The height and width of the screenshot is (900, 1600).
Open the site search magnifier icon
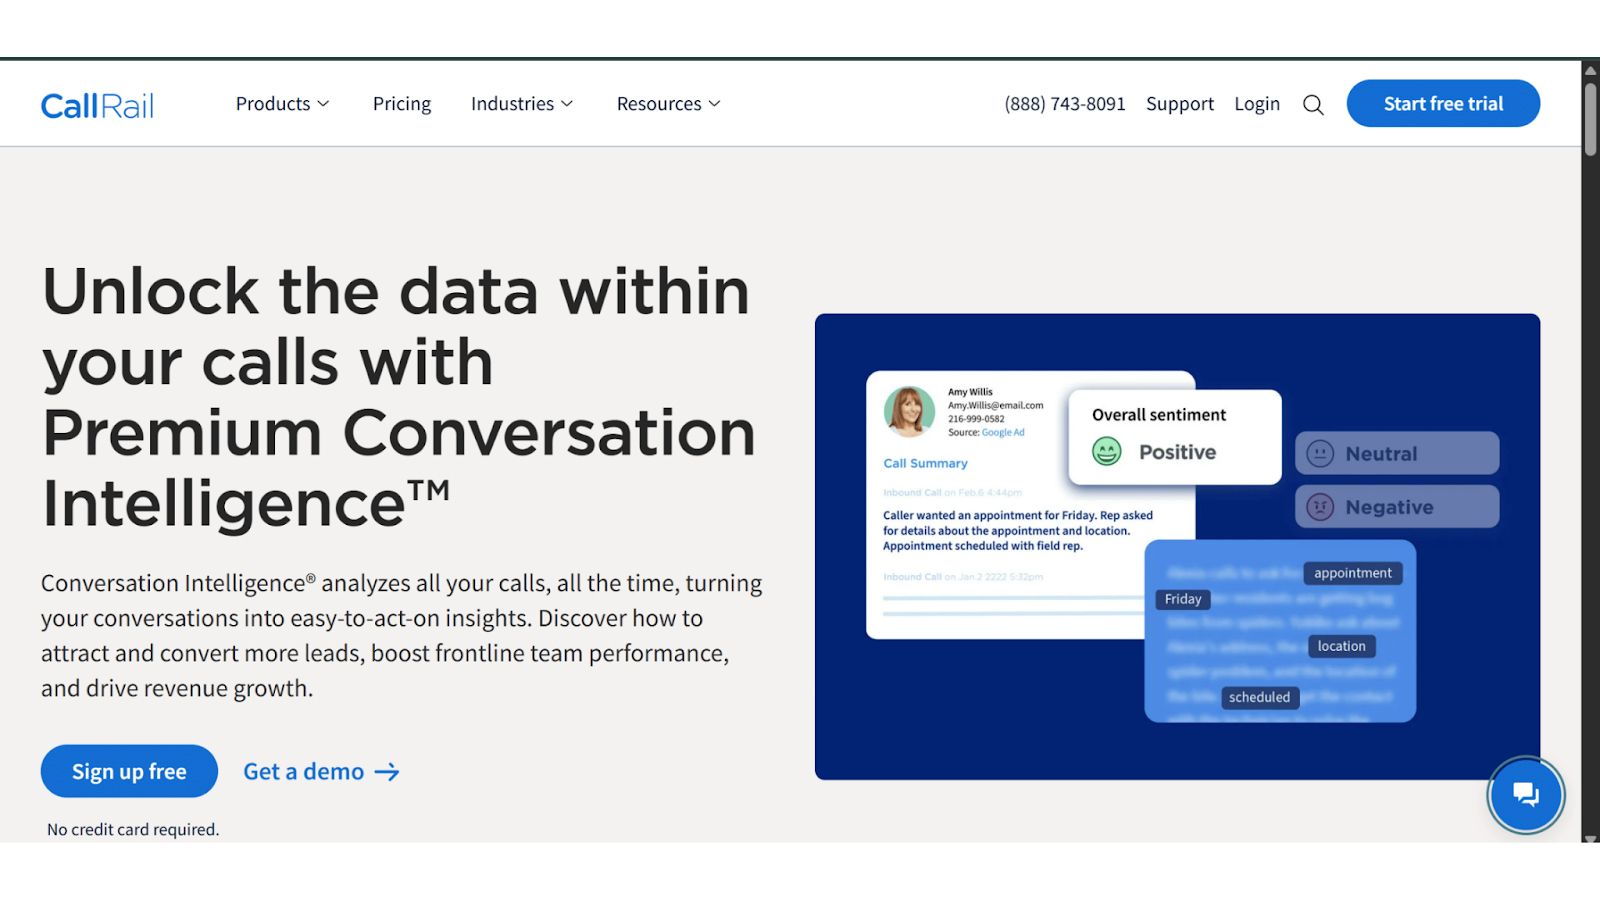click(1313, 104)
